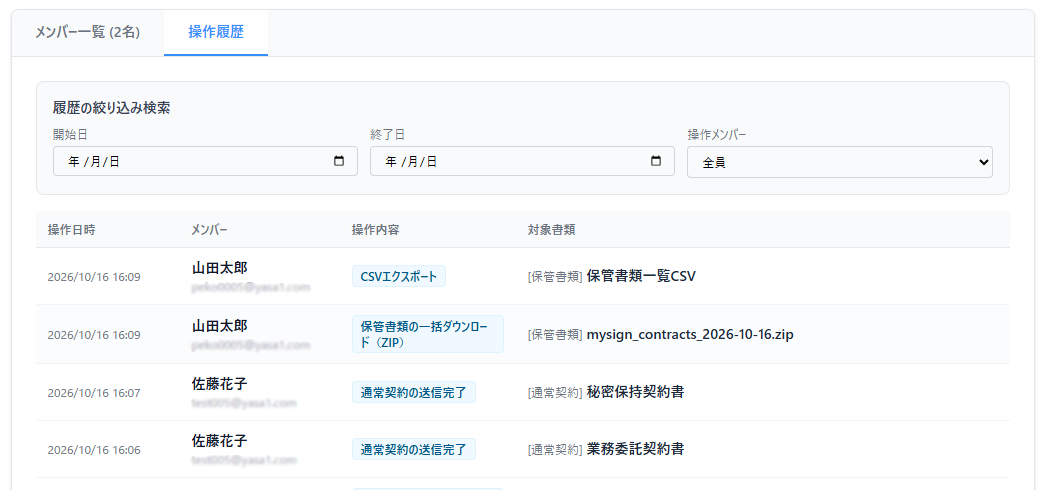Click the 開始日 date input field

[205, 161]
